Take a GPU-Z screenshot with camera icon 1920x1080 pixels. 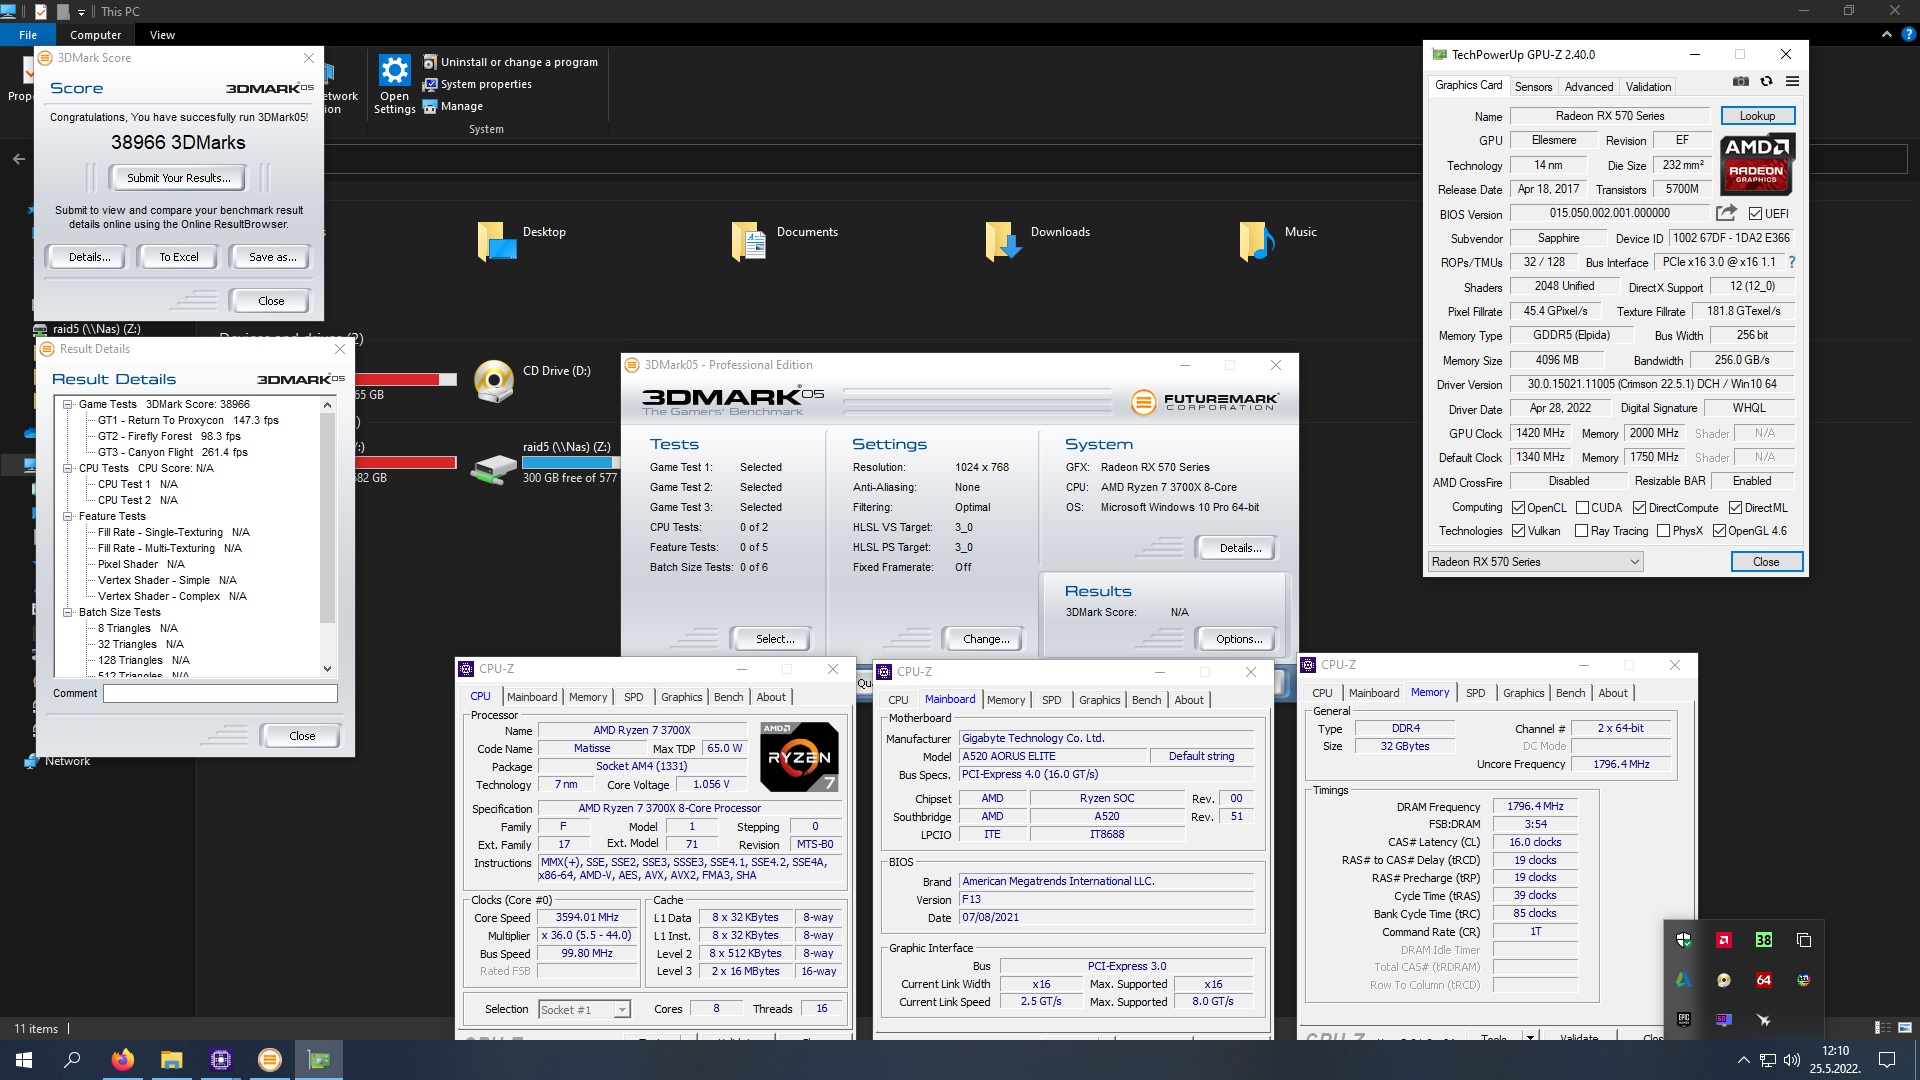click(1741, 81)
